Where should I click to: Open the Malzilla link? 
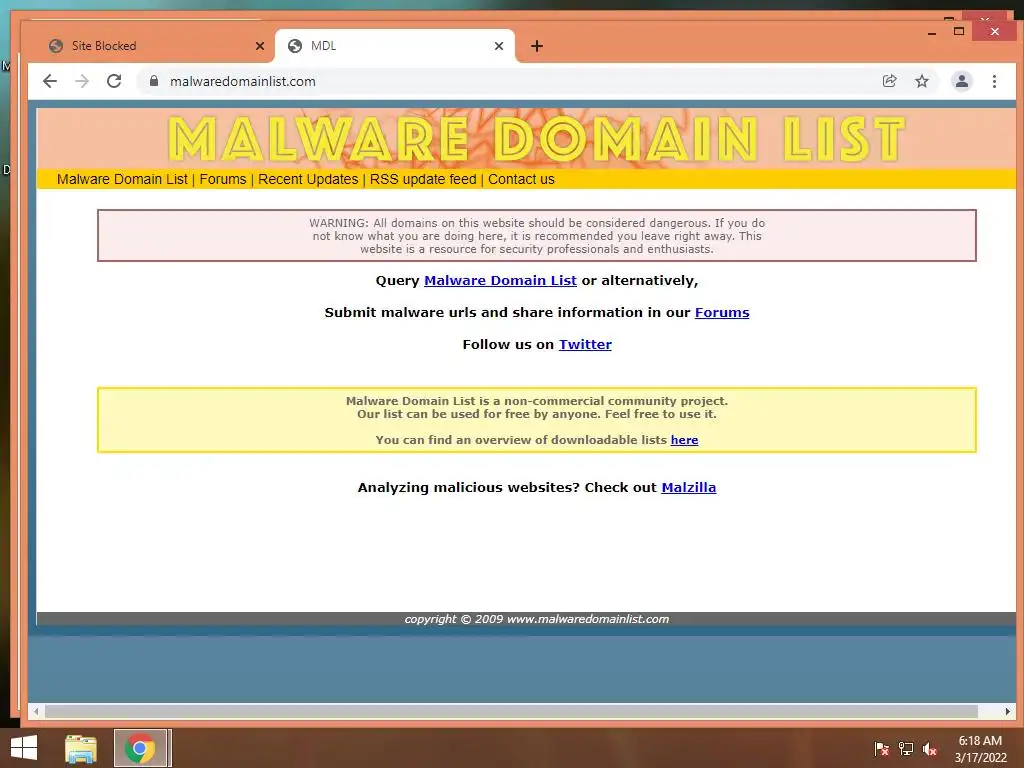click(688, 487)
